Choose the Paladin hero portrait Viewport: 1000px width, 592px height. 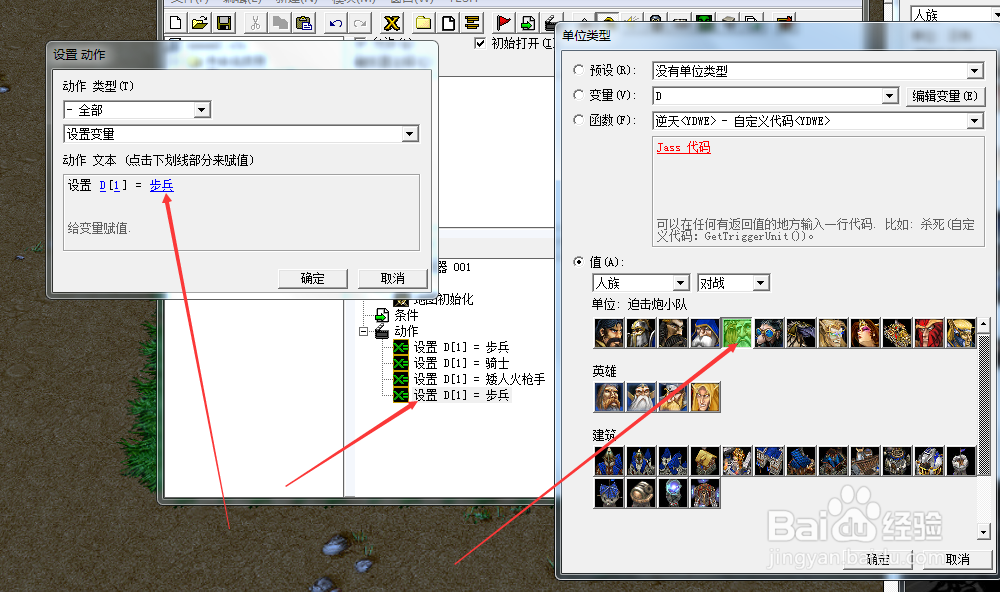tap(609, 397)
